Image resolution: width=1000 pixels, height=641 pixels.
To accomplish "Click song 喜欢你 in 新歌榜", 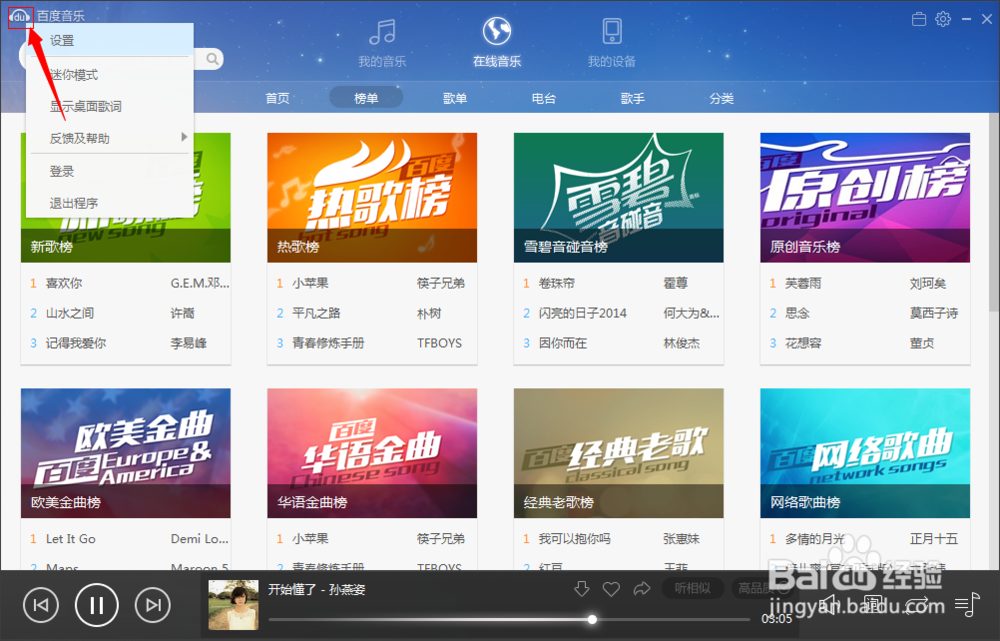I will (64, 283).
